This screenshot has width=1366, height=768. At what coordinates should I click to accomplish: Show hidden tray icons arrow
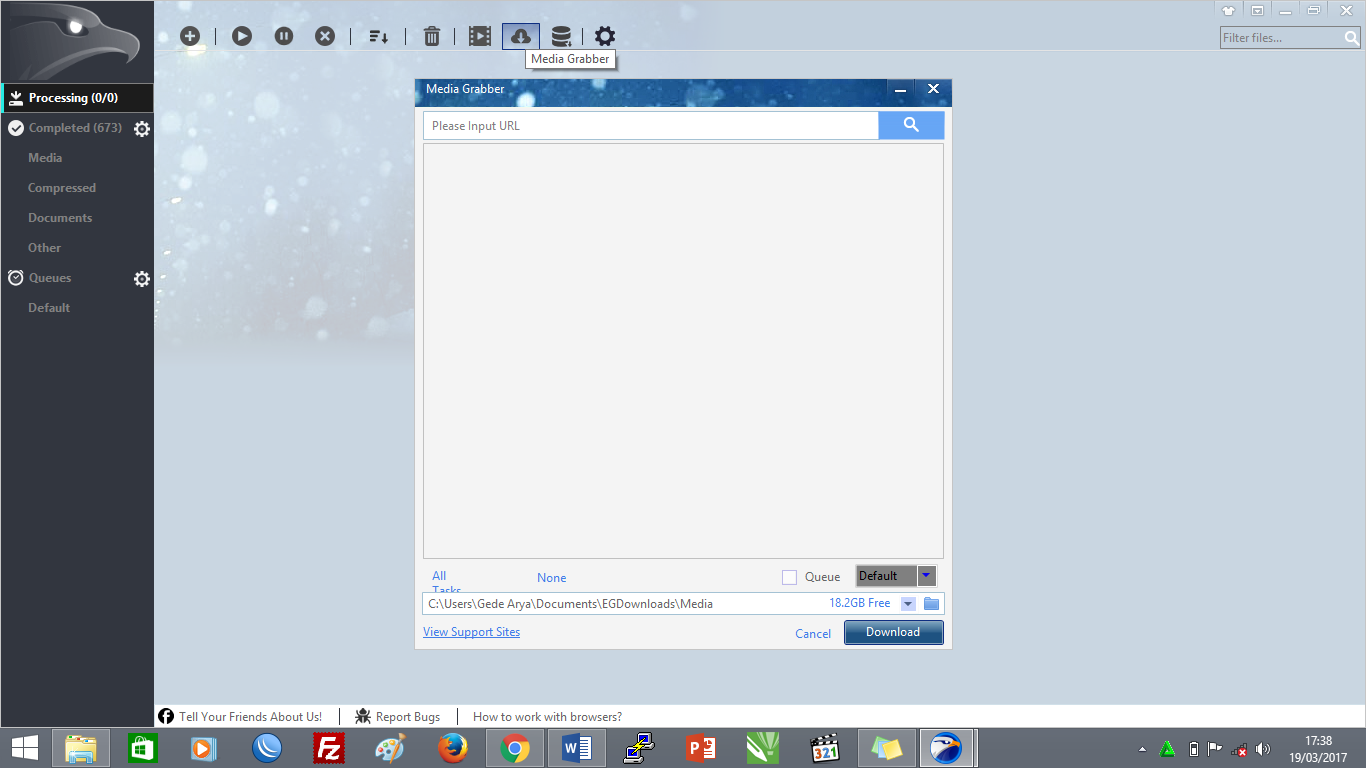point(1142,749)
